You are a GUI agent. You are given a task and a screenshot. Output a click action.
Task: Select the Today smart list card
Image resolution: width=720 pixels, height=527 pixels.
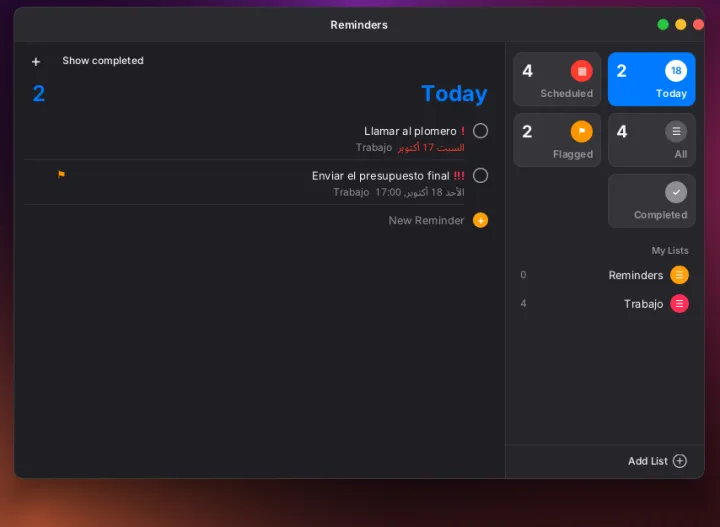click(652, 79)
